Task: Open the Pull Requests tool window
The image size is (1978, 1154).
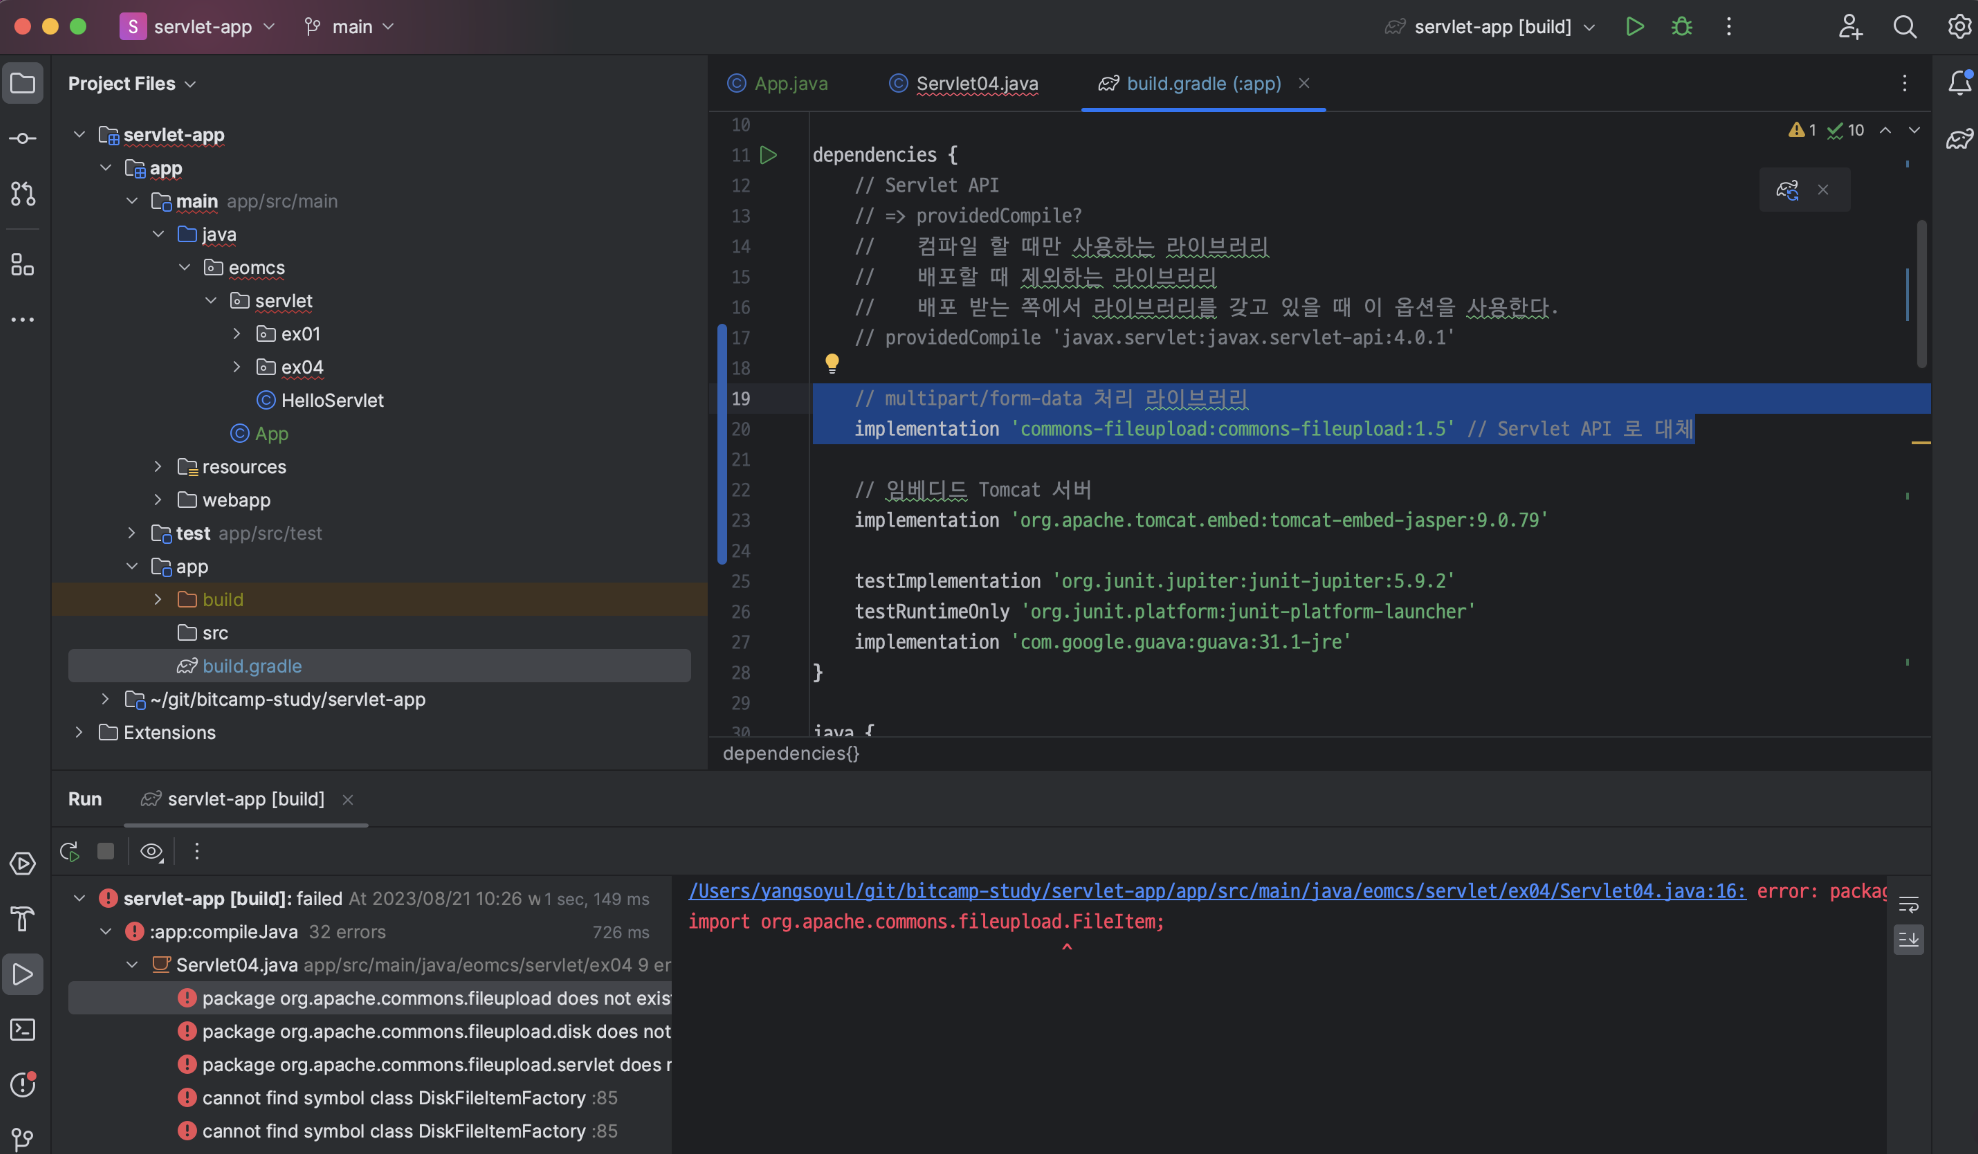Action: click(22, 193)
